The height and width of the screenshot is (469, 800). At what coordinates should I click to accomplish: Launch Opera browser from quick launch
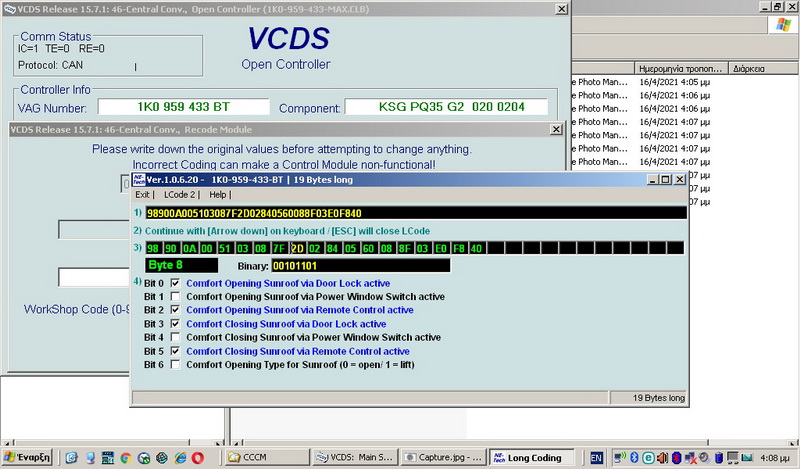197,458
